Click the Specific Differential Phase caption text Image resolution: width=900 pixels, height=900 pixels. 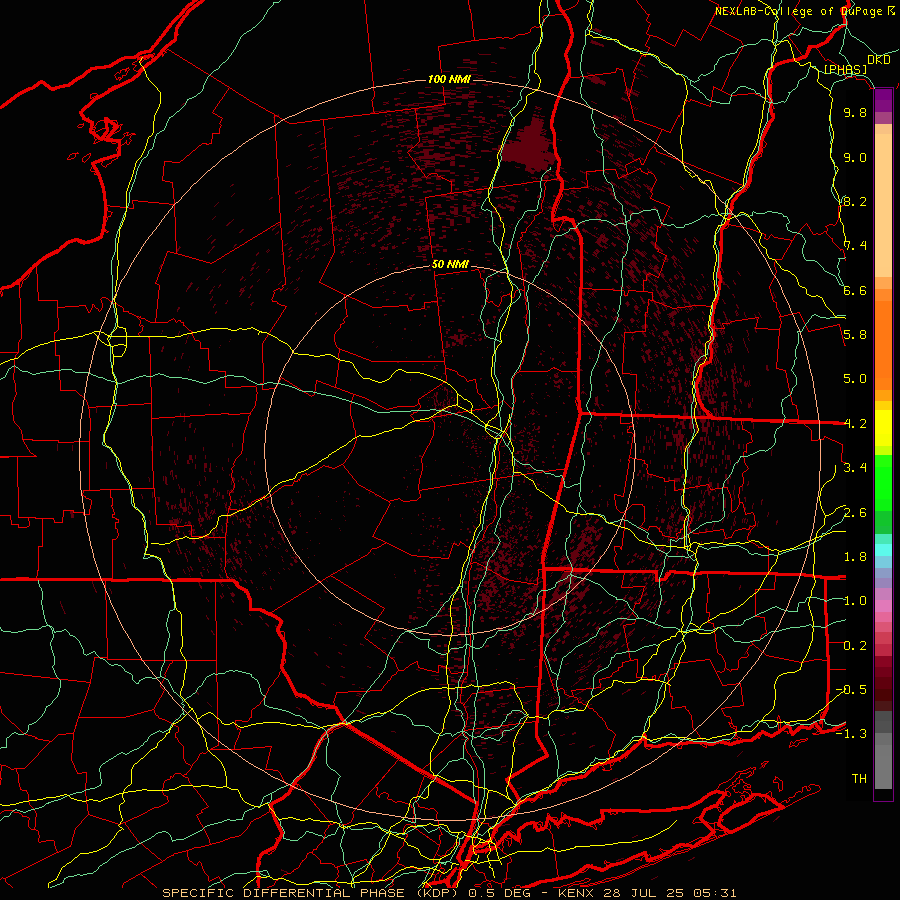coord(312,893)
